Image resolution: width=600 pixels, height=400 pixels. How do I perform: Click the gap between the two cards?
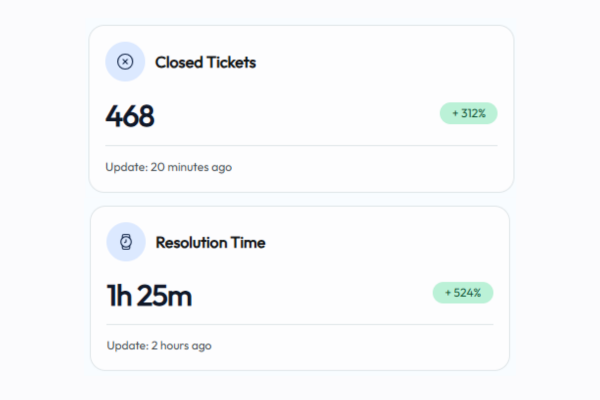[x=300, y=199]
